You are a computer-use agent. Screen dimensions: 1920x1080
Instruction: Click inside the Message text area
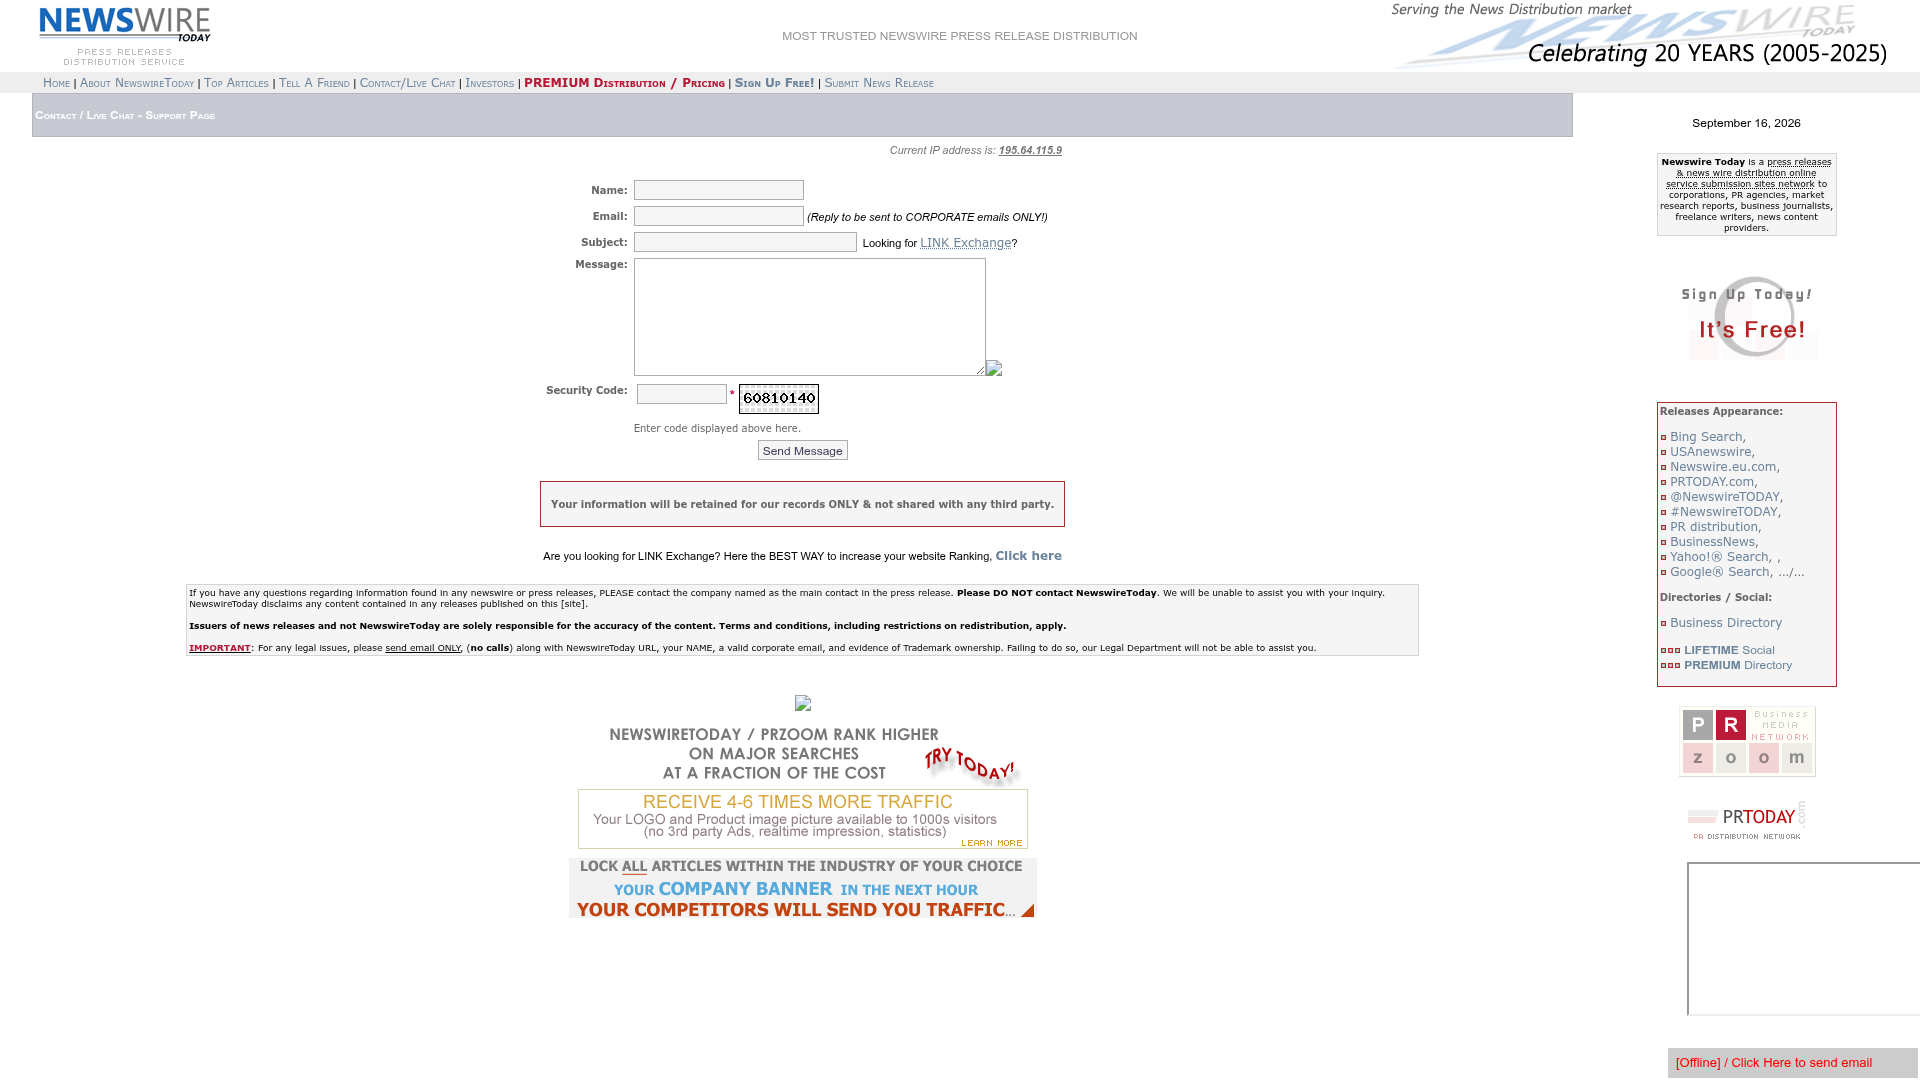tap(810, 317)
